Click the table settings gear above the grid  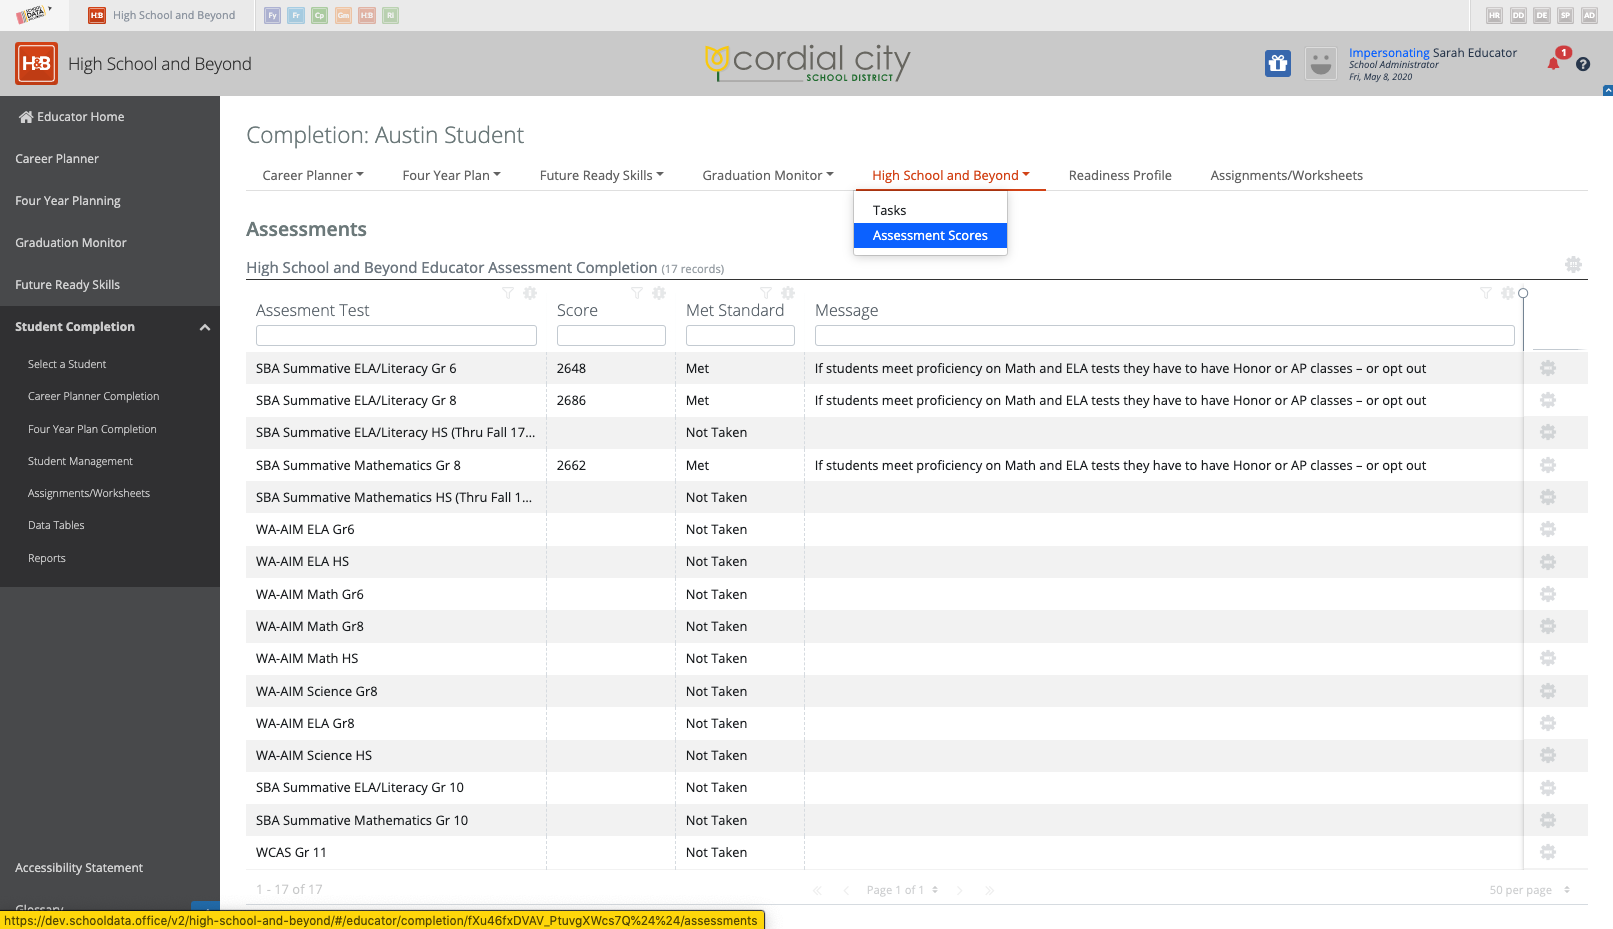(1573, 264)
